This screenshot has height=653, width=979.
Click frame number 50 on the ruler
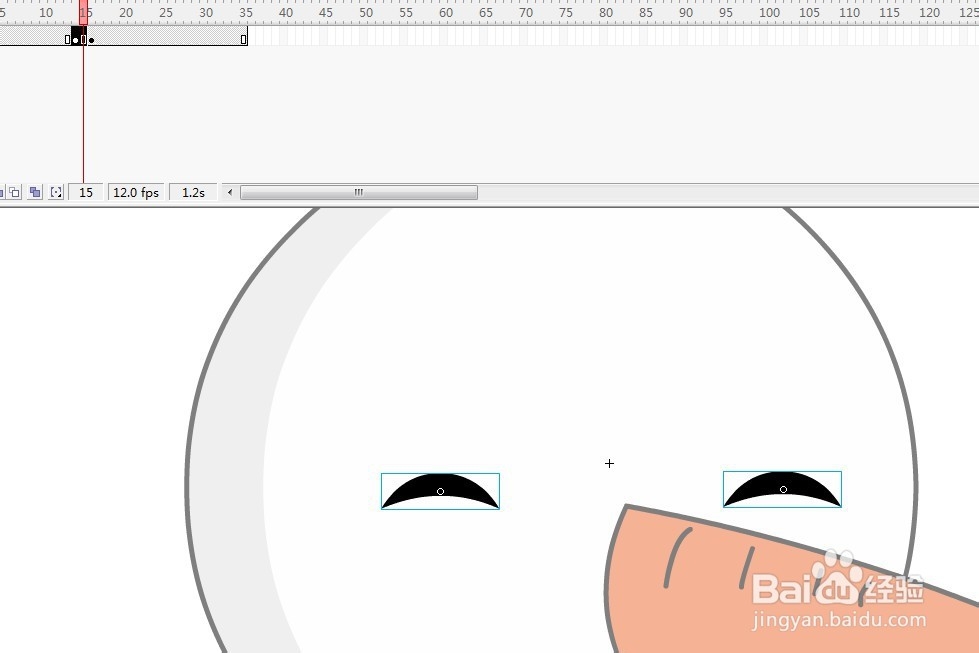[366, 12]
